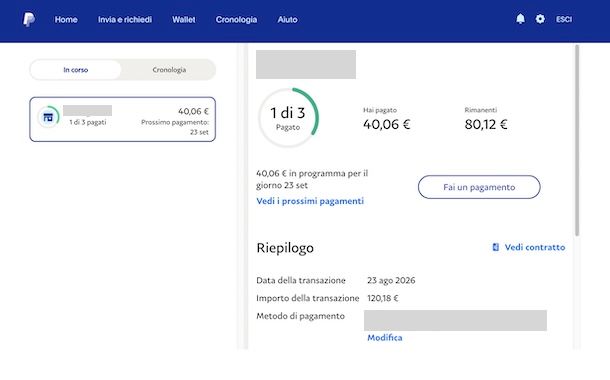This screenshot has width=610, height=380.
Task: Switch to the Cronologia tab toggle
Action: coord(169,70)
